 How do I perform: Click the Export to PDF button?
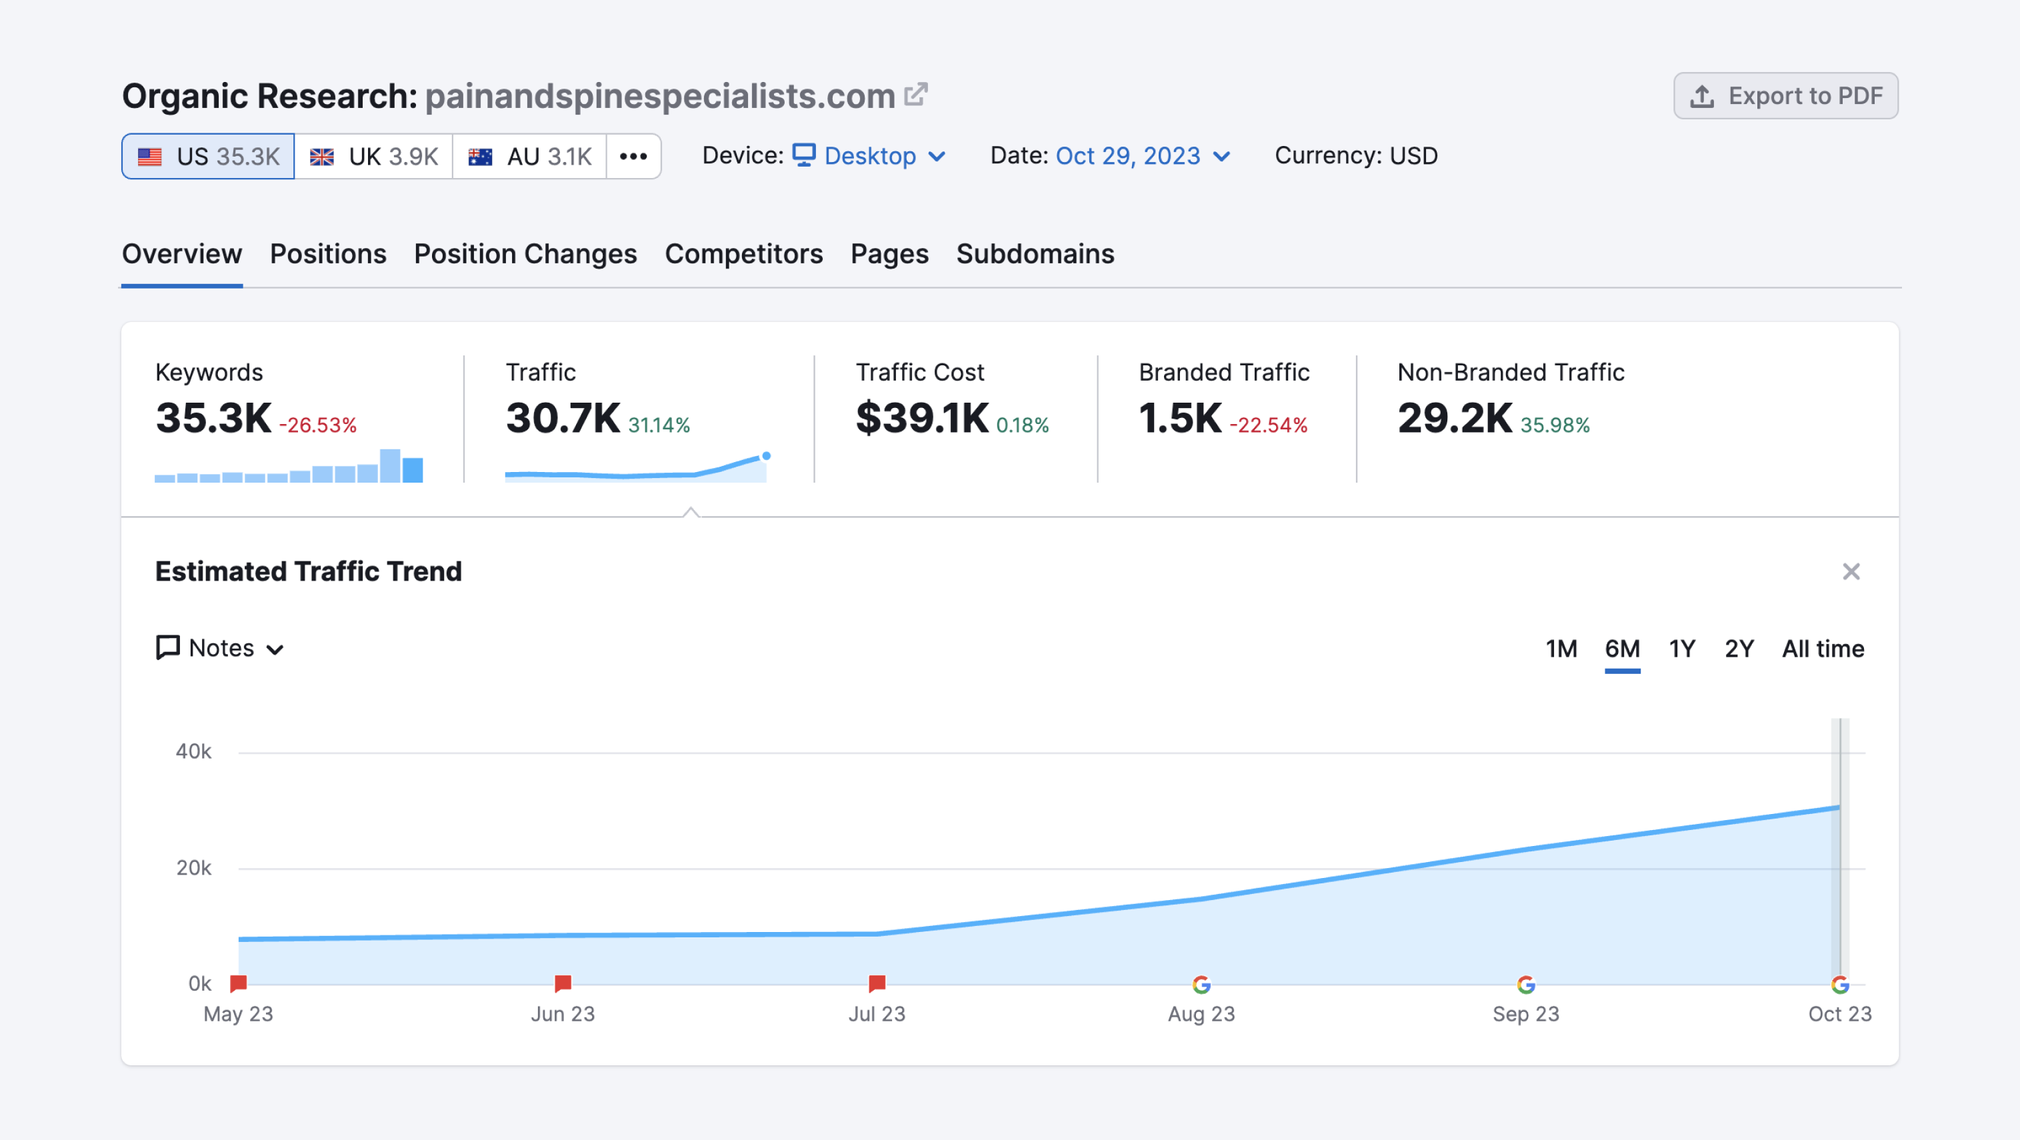pyautogui.click(x=1785, y=96)
